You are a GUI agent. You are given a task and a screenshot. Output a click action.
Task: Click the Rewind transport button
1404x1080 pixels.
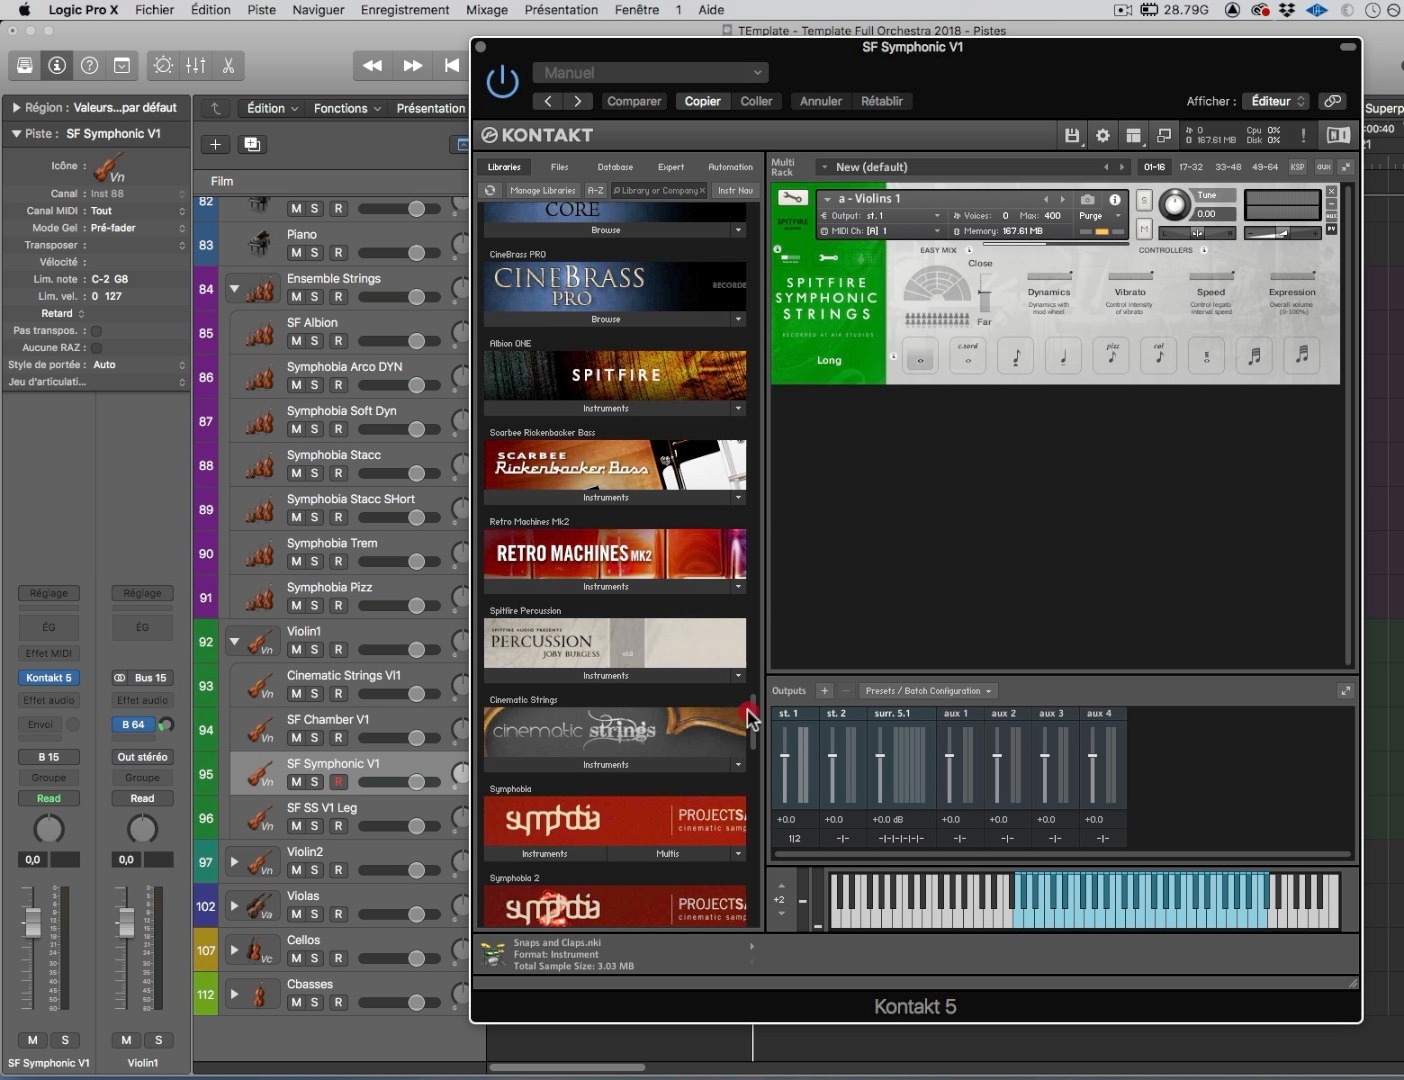(372, 65)
